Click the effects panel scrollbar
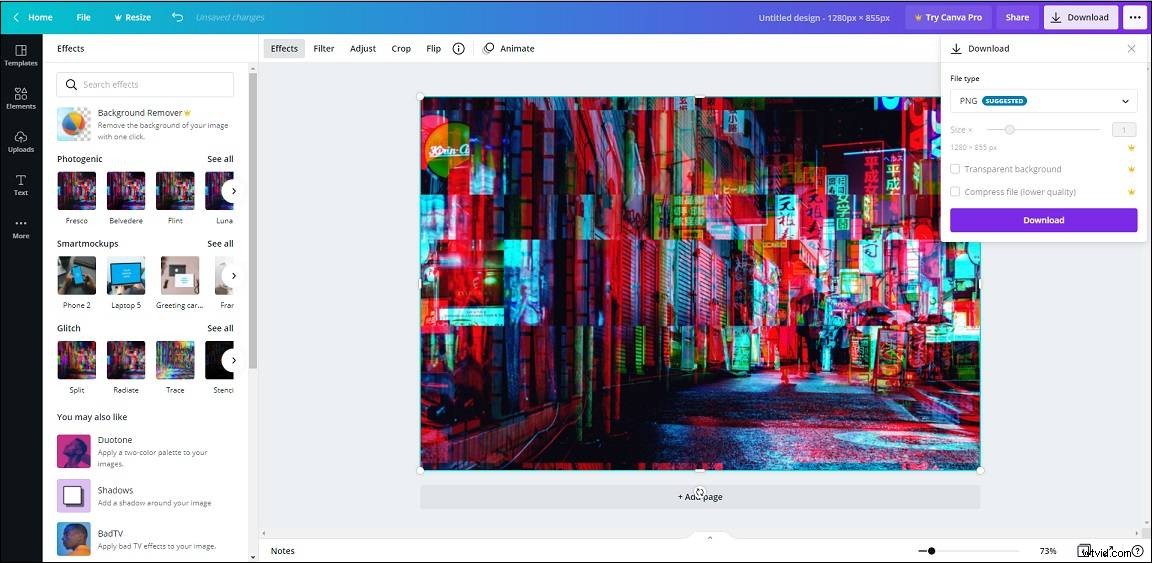This screenshot has width=1152, height=563. [253, 220]
